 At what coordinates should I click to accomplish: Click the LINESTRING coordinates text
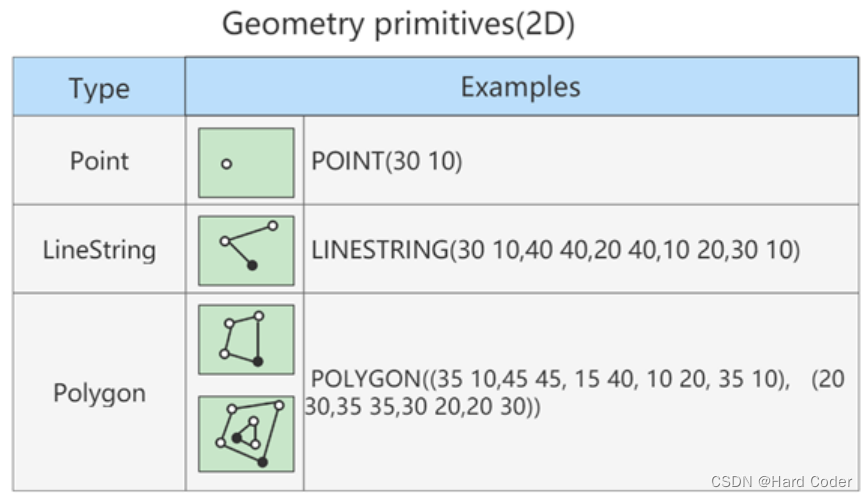(555, 250)
